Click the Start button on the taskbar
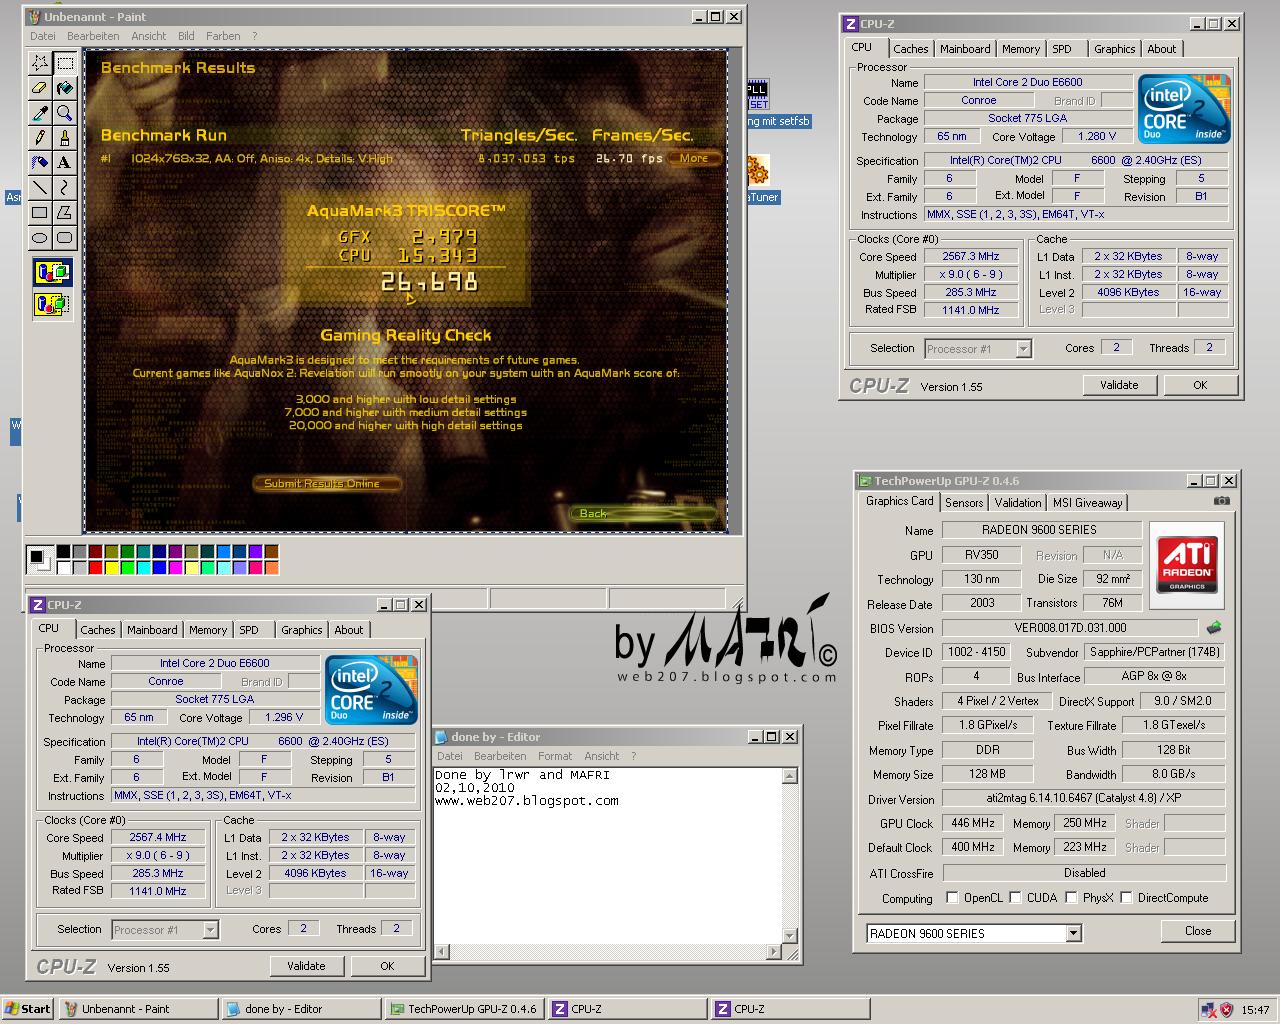This screenshot has height=1024, width=1280. coord(28,1009)
